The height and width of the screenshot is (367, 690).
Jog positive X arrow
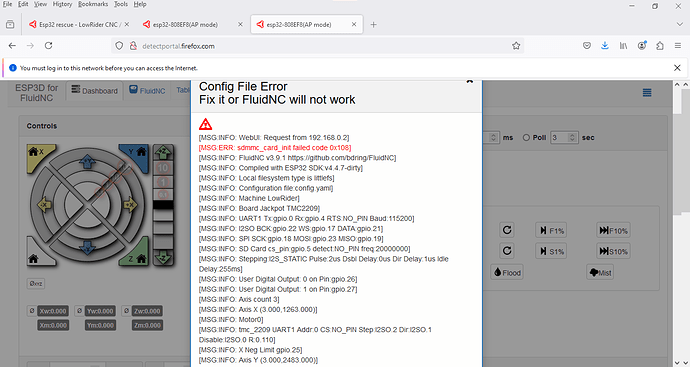coord(130,205)
